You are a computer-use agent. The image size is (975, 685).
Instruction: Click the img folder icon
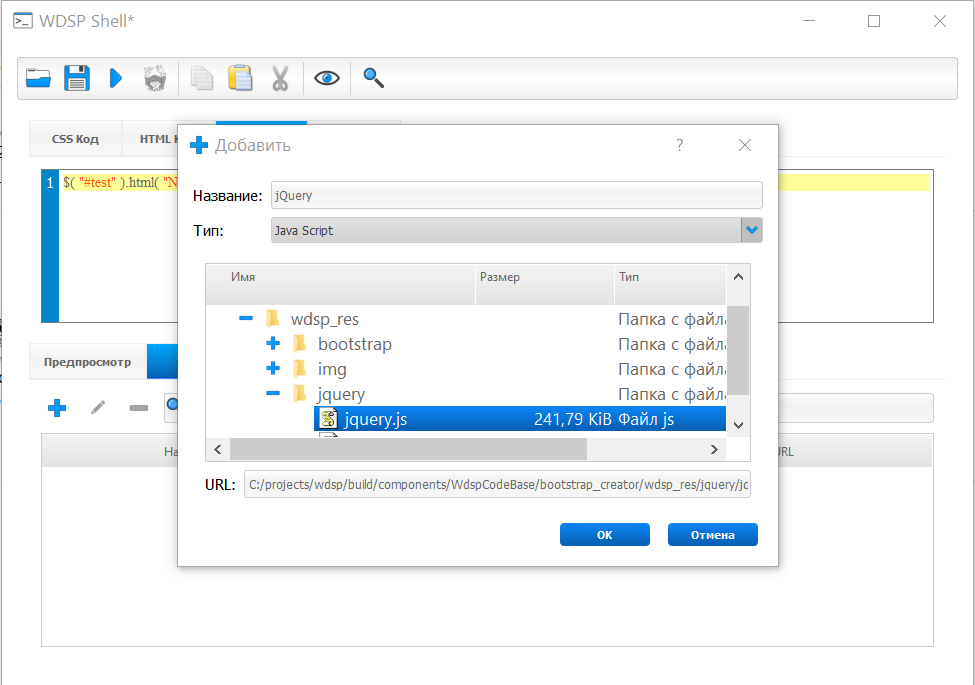[300, 369]
